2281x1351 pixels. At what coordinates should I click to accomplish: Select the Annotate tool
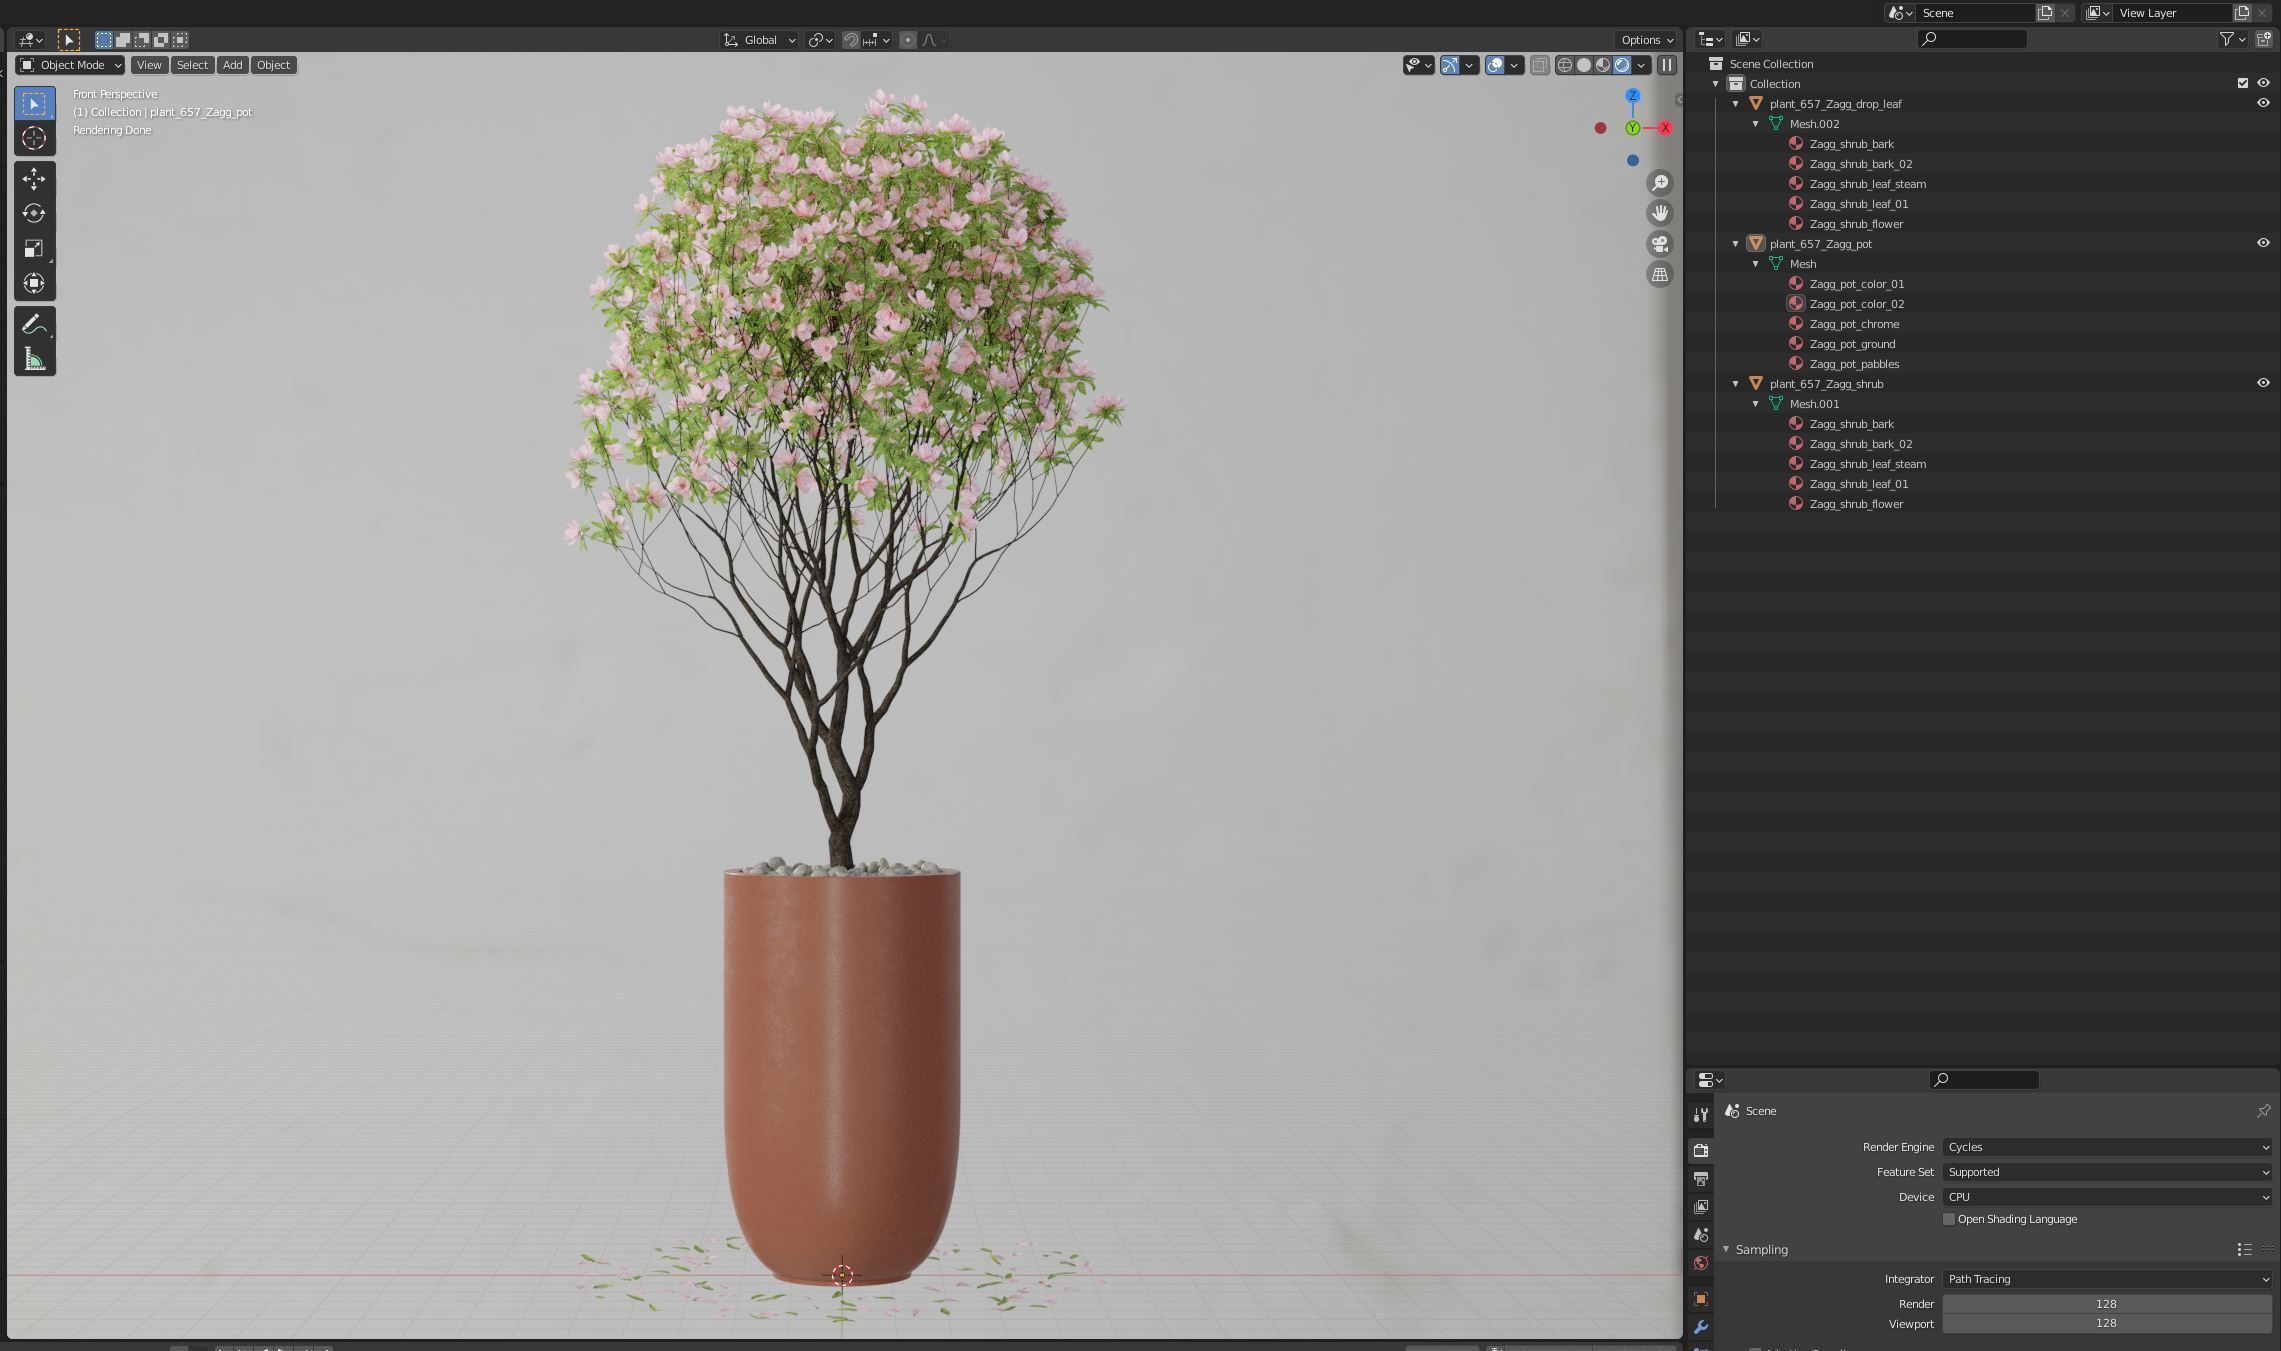[x=34, y=325]
